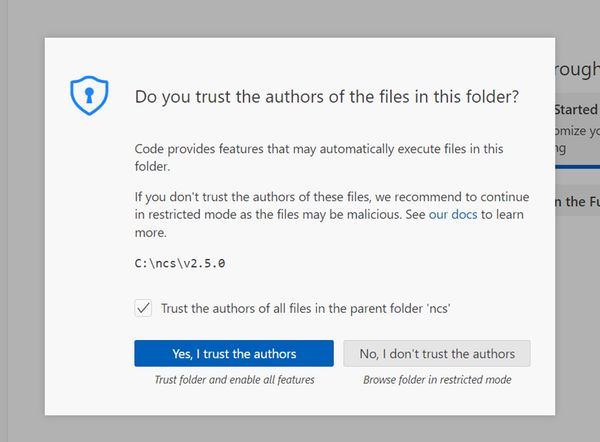Click 'Browse folder in restricted mode' caption
Image resolution: width=600 pixels, height=442 pixels.
tap(437, 380)
